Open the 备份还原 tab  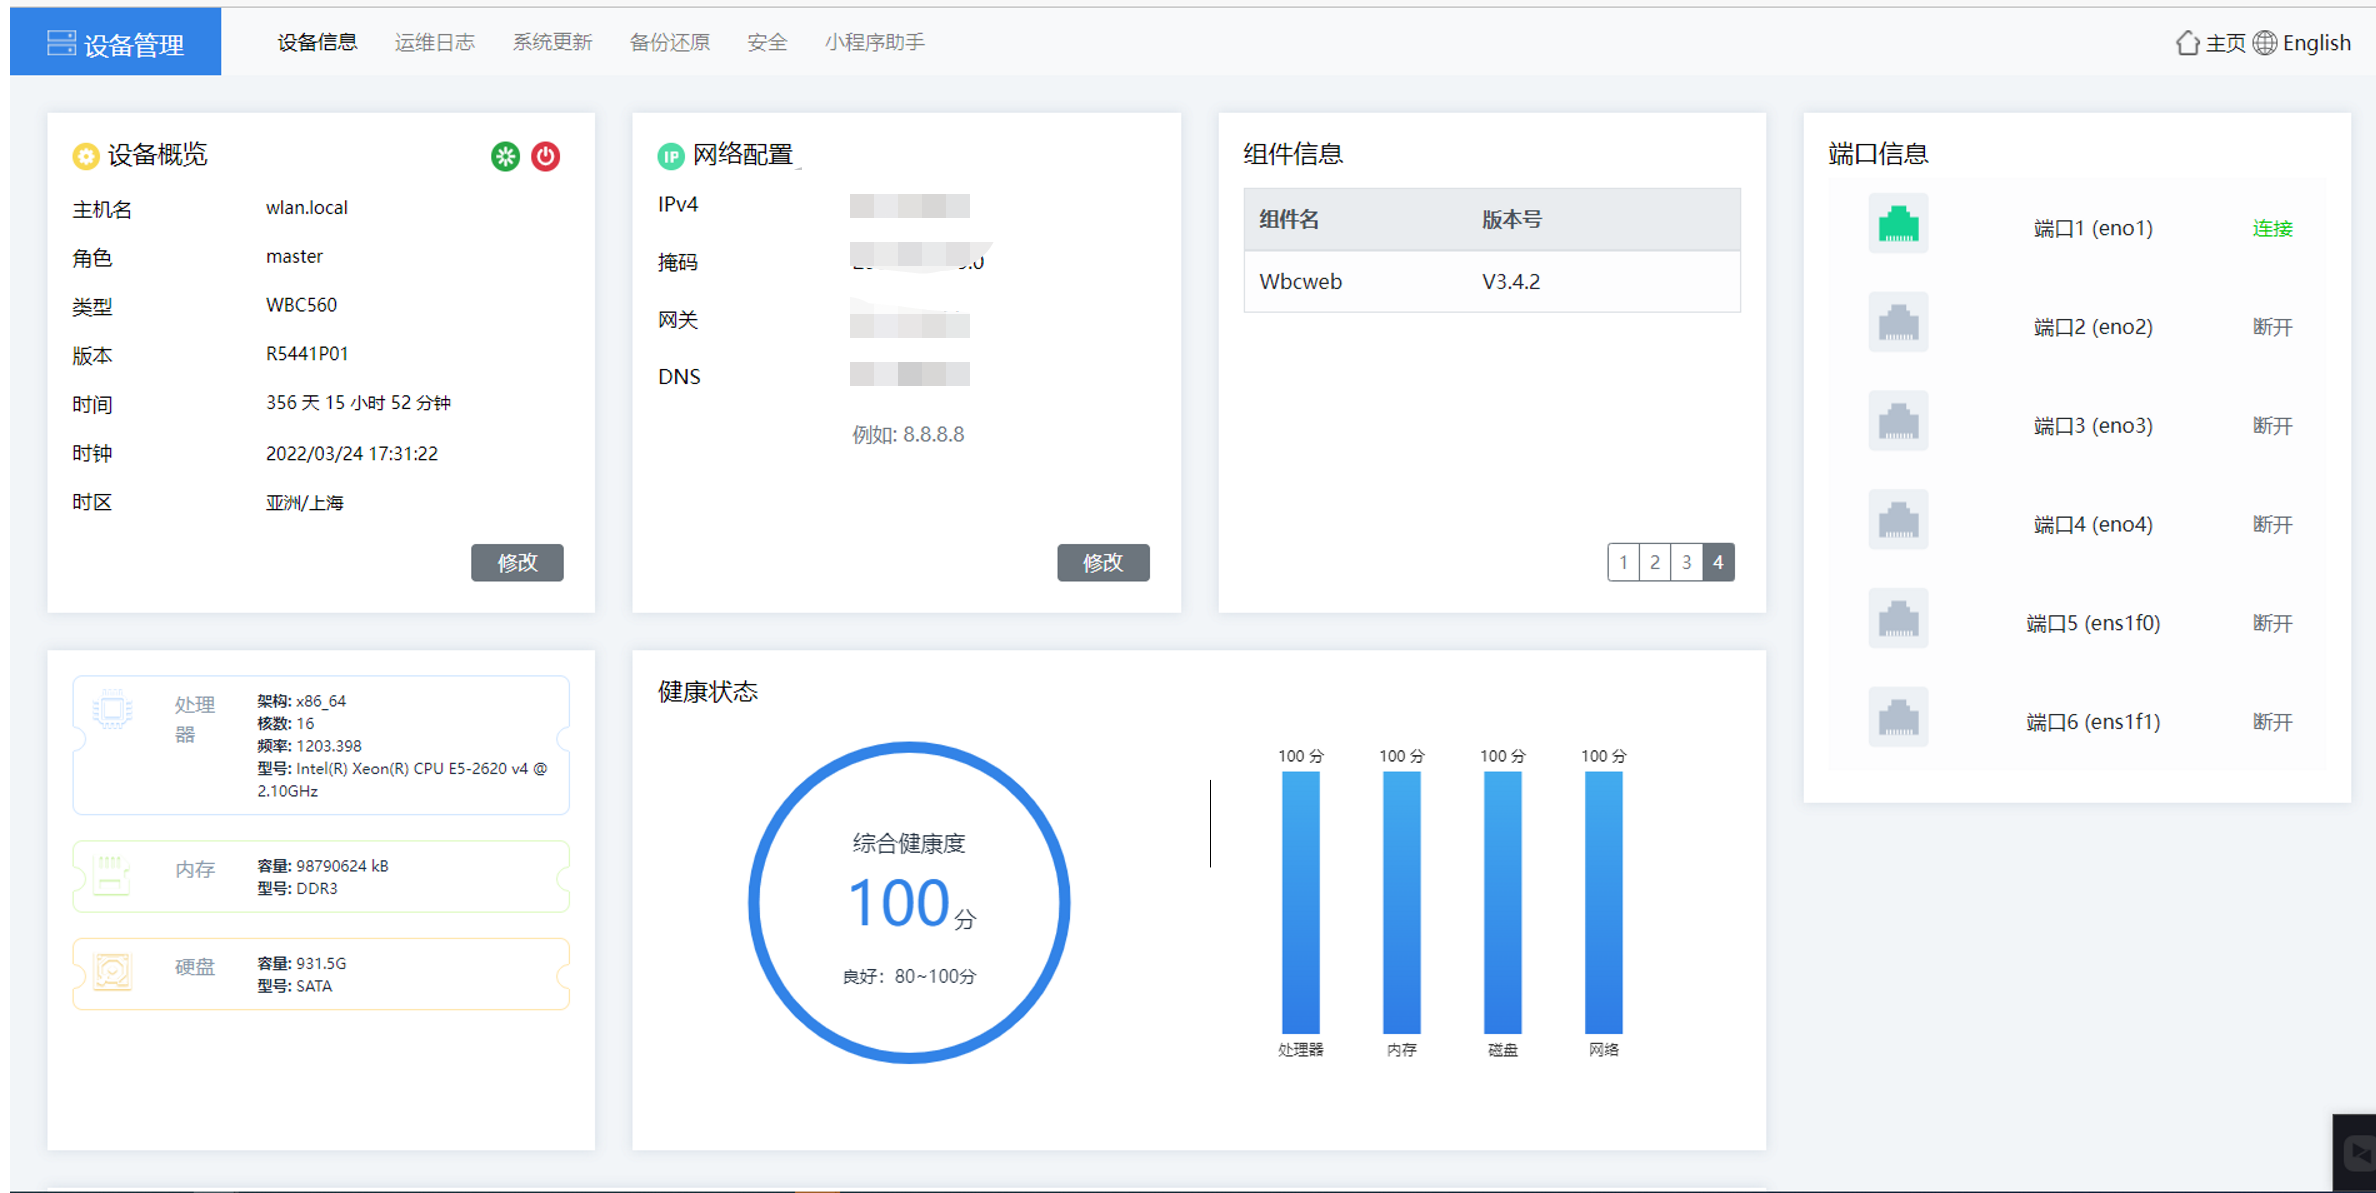[x=669, y=42]
